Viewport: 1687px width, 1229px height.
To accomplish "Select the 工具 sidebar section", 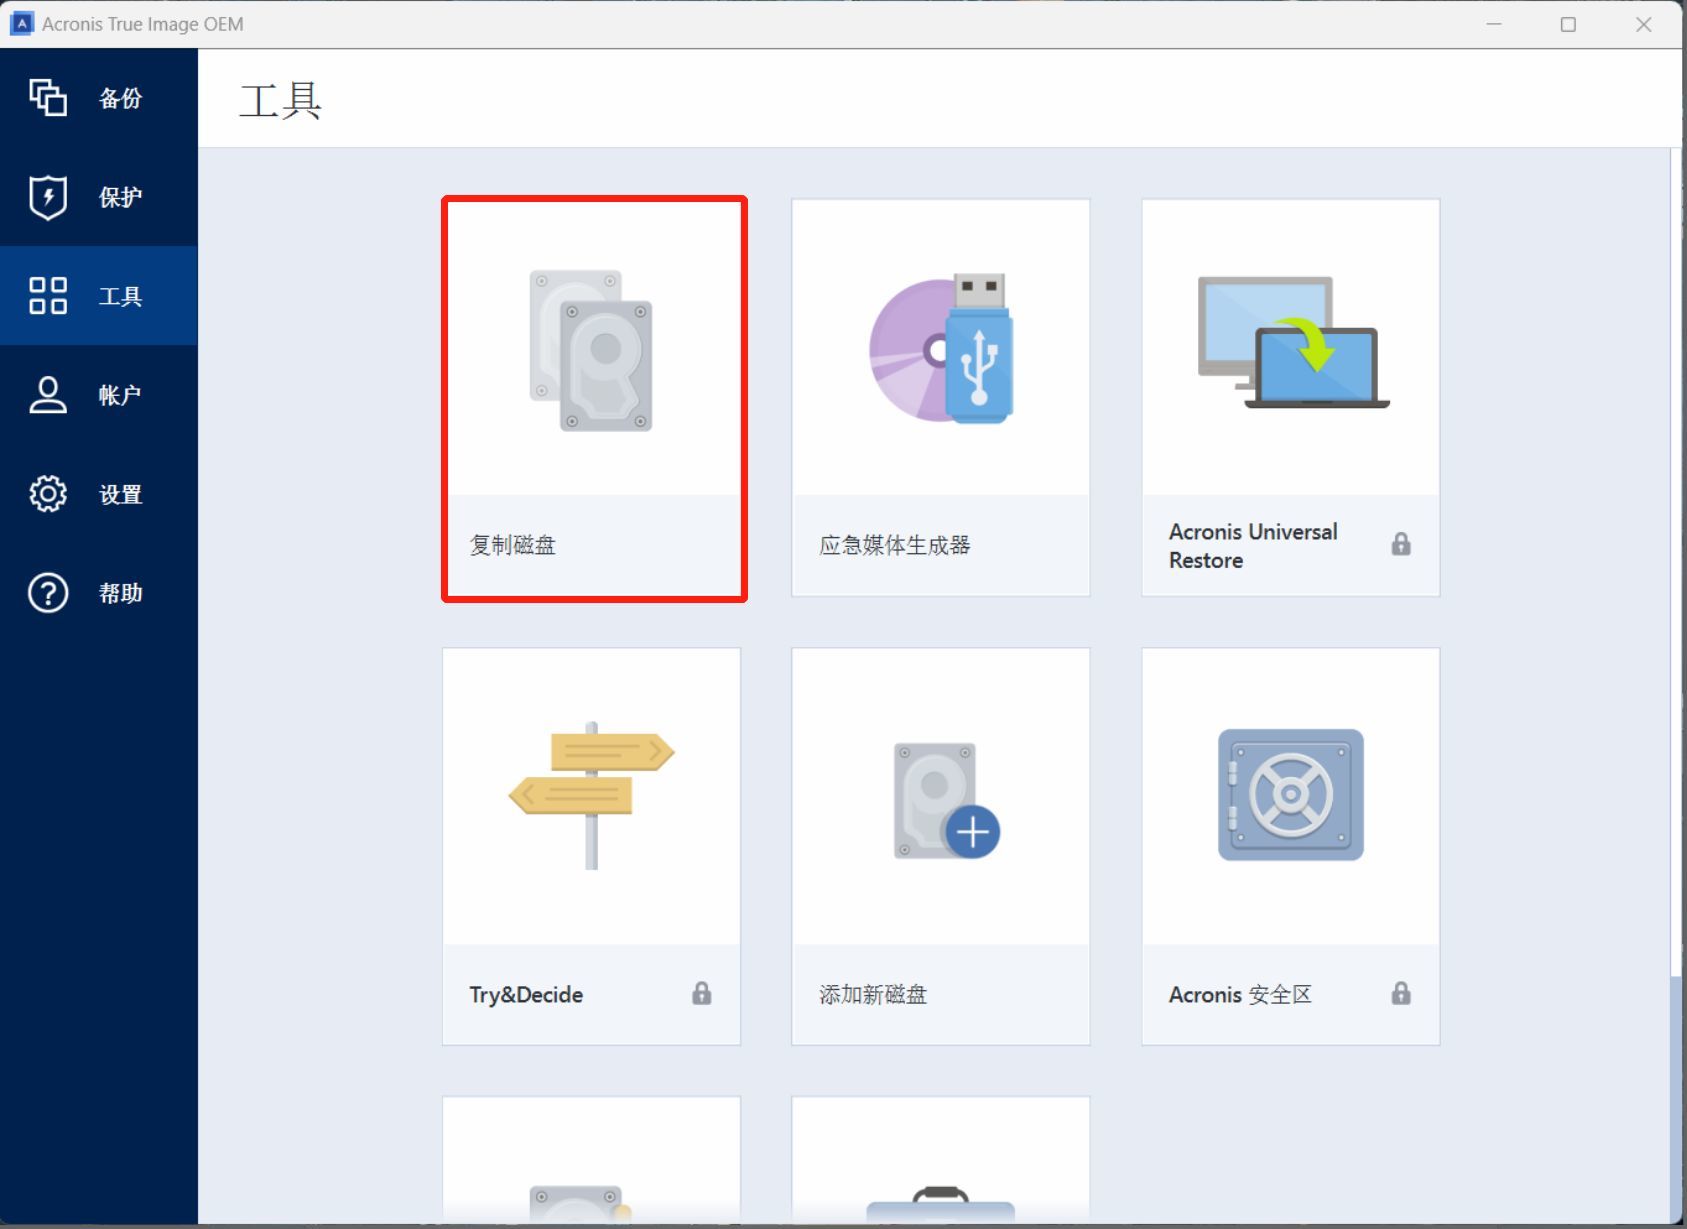I will (99, 296).
